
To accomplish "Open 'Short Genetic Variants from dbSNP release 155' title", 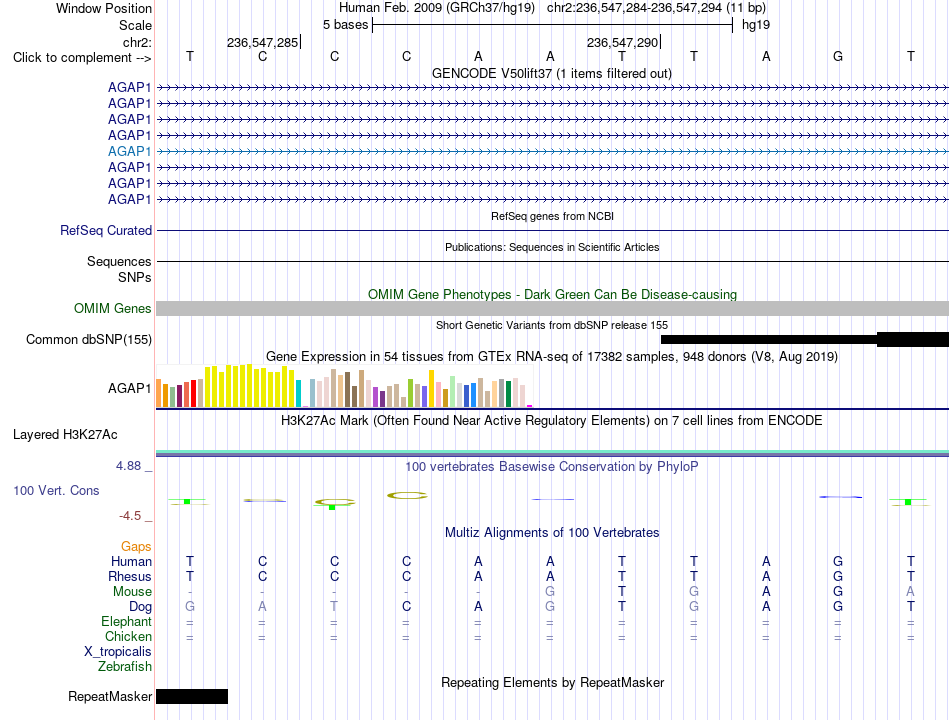I will [x=552, y=325].
